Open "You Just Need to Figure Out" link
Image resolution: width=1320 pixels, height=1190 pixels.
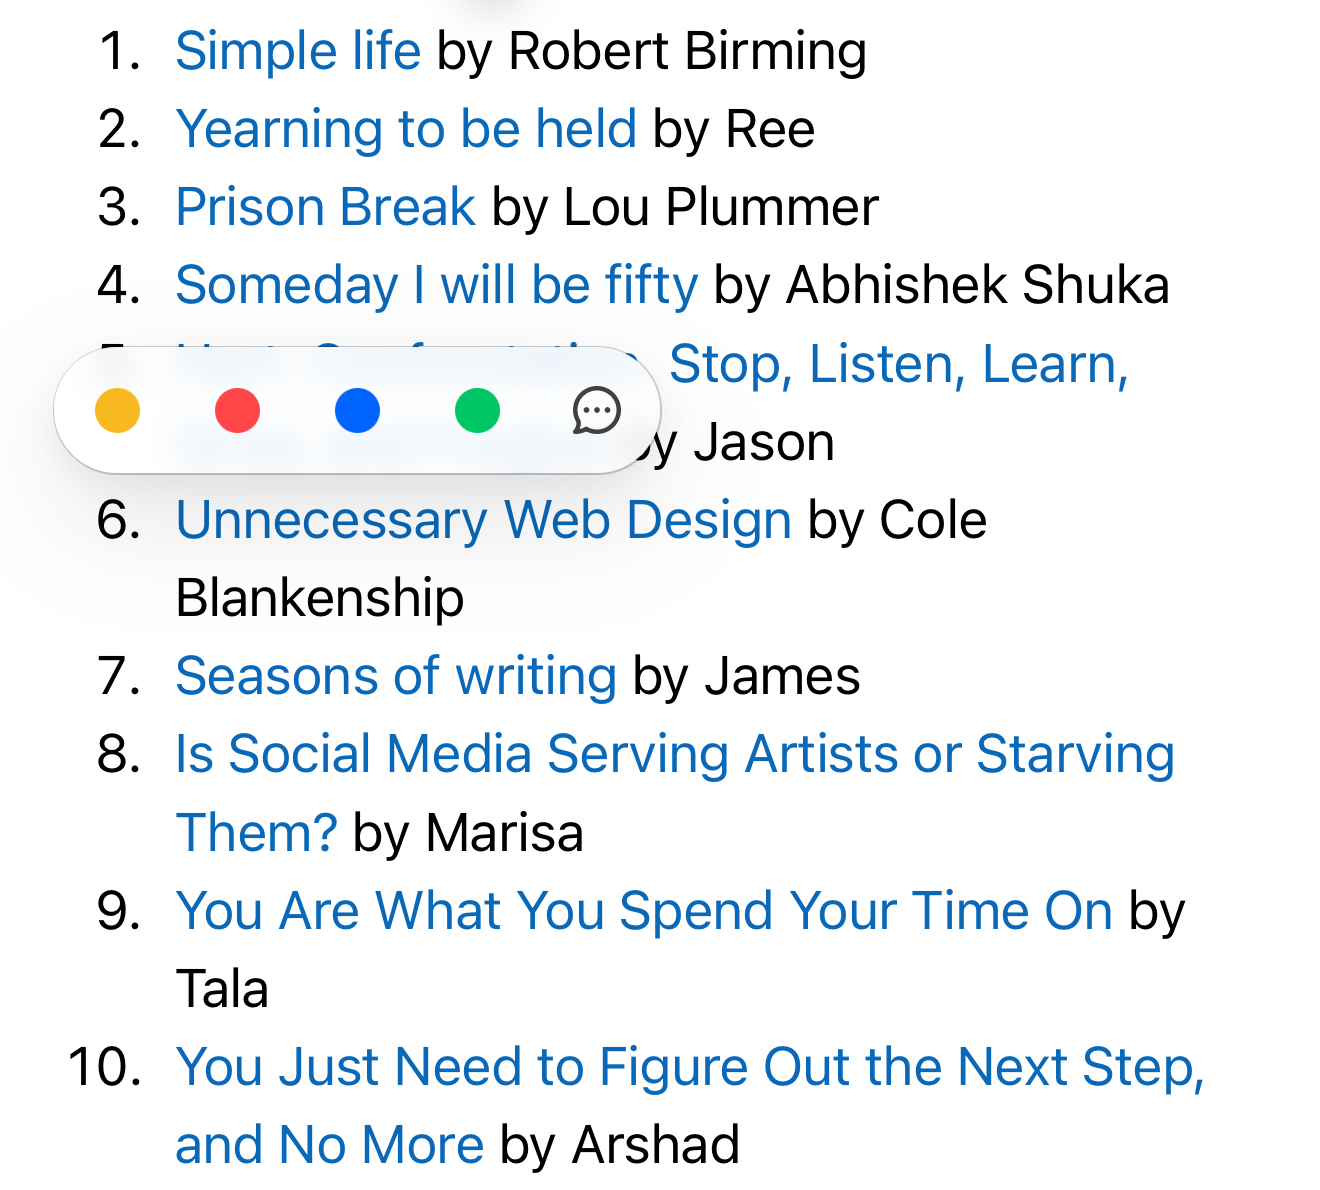coord(689,1067)
